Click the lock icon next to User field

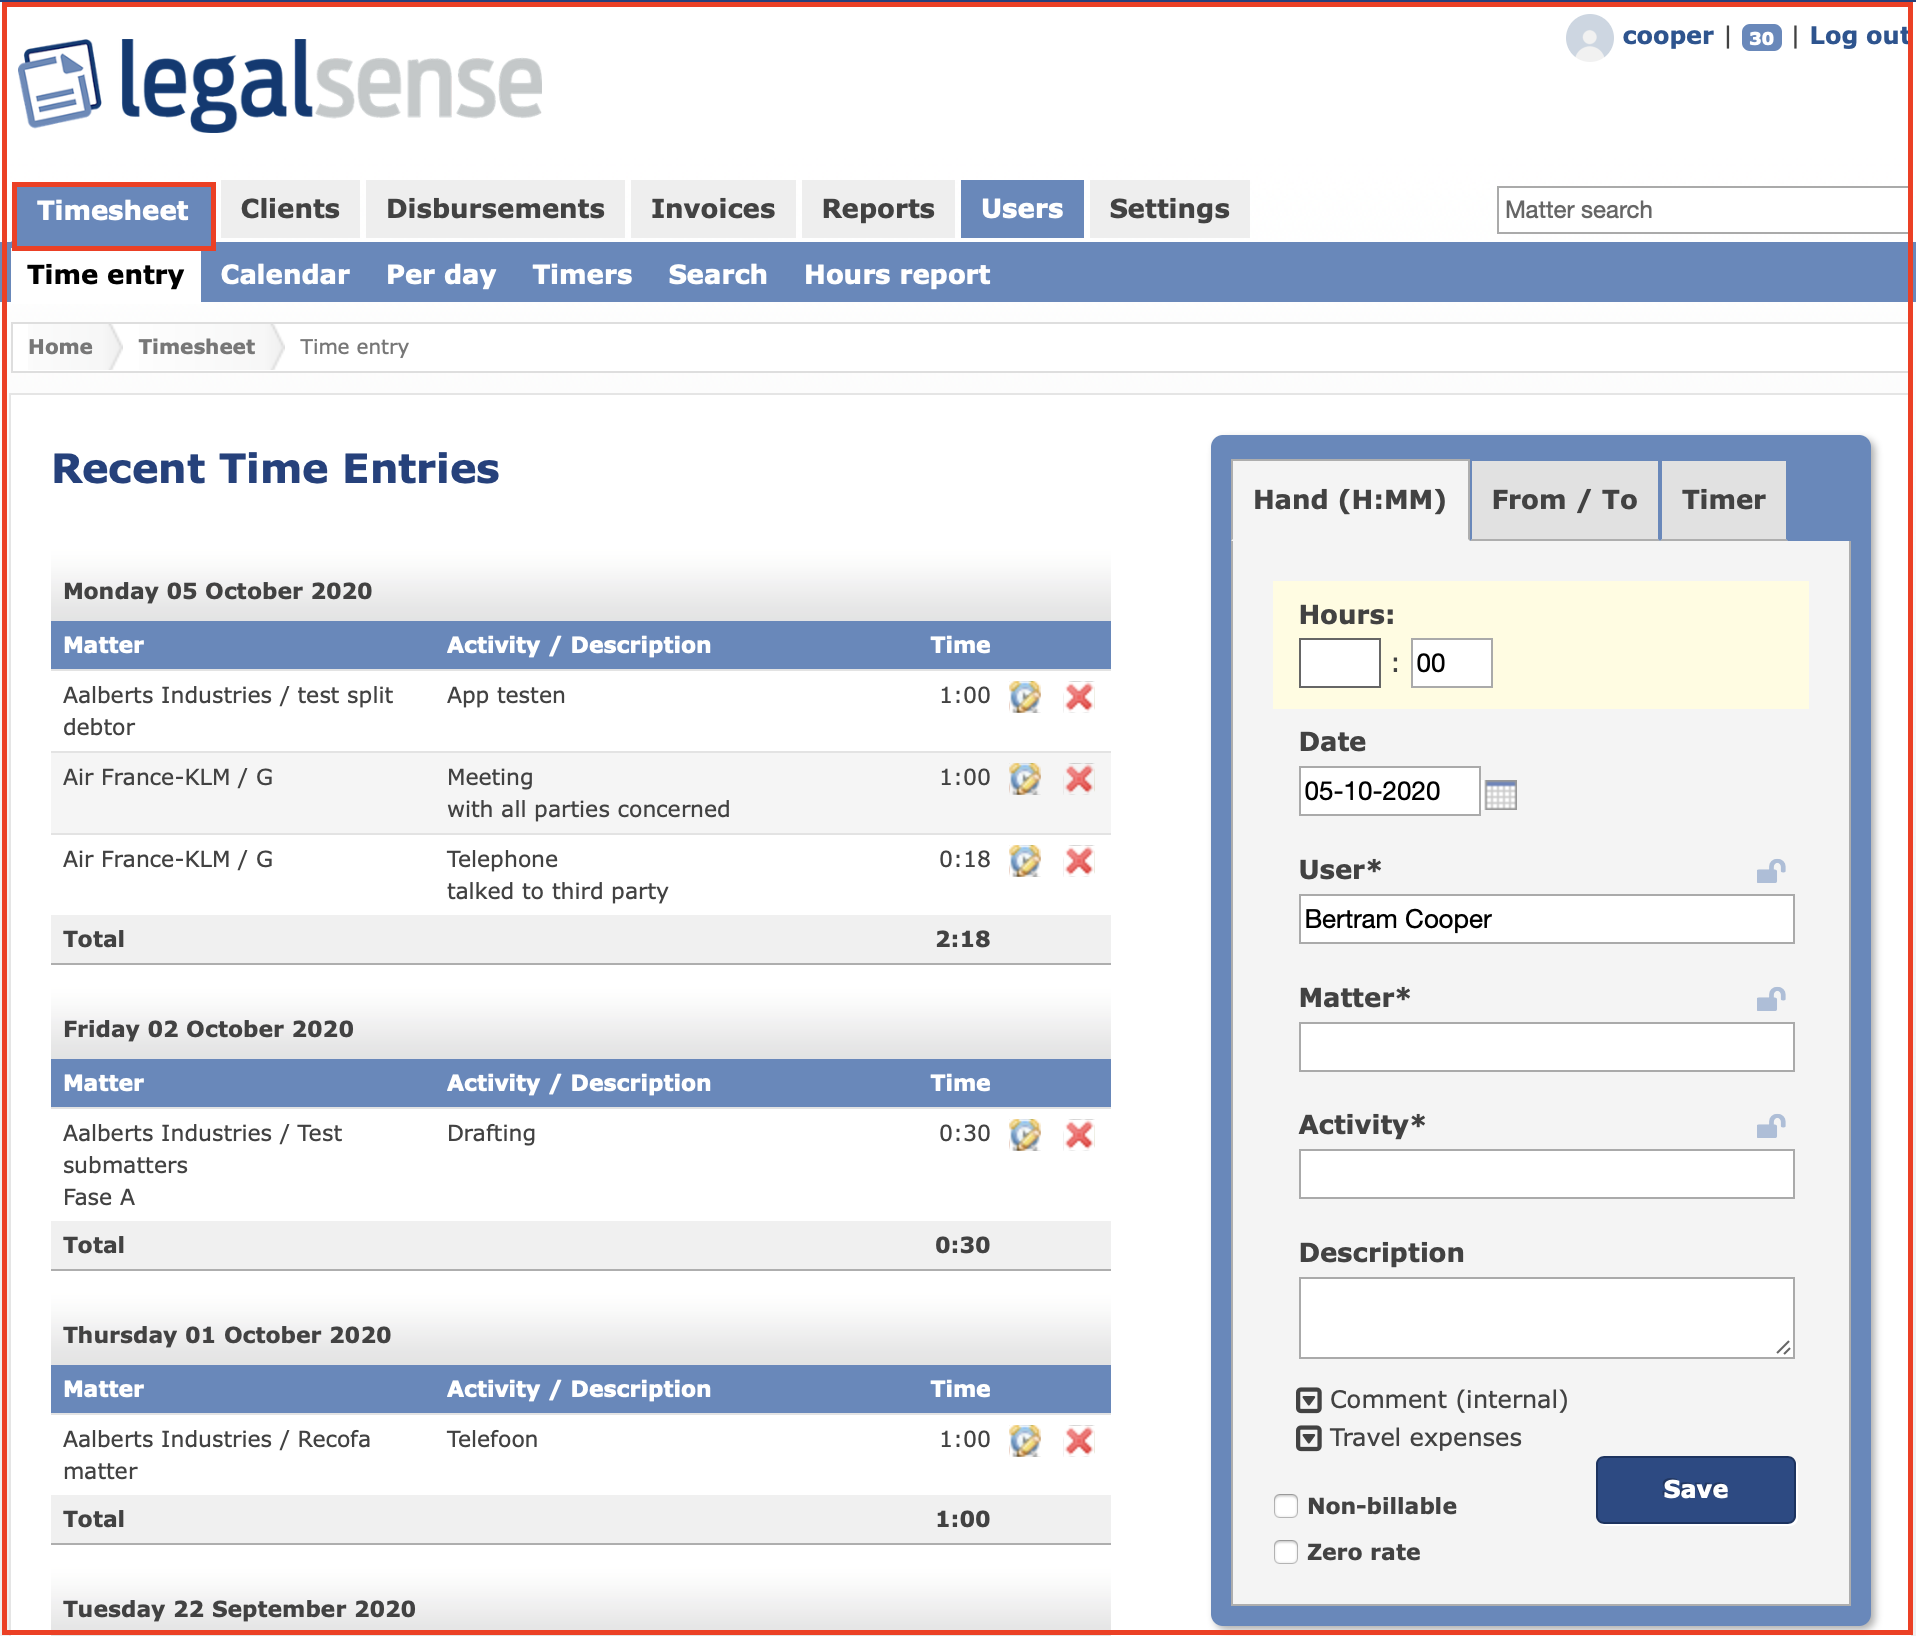click(1770, 870)
